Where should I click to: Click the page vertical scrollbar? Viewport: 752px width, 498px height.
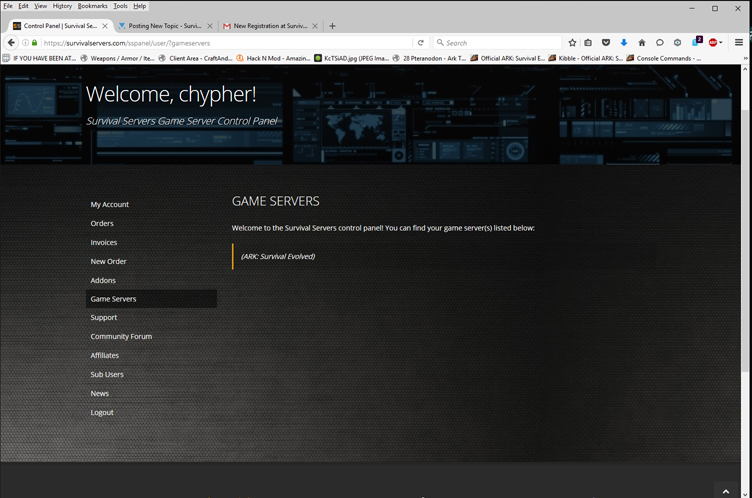745,240
